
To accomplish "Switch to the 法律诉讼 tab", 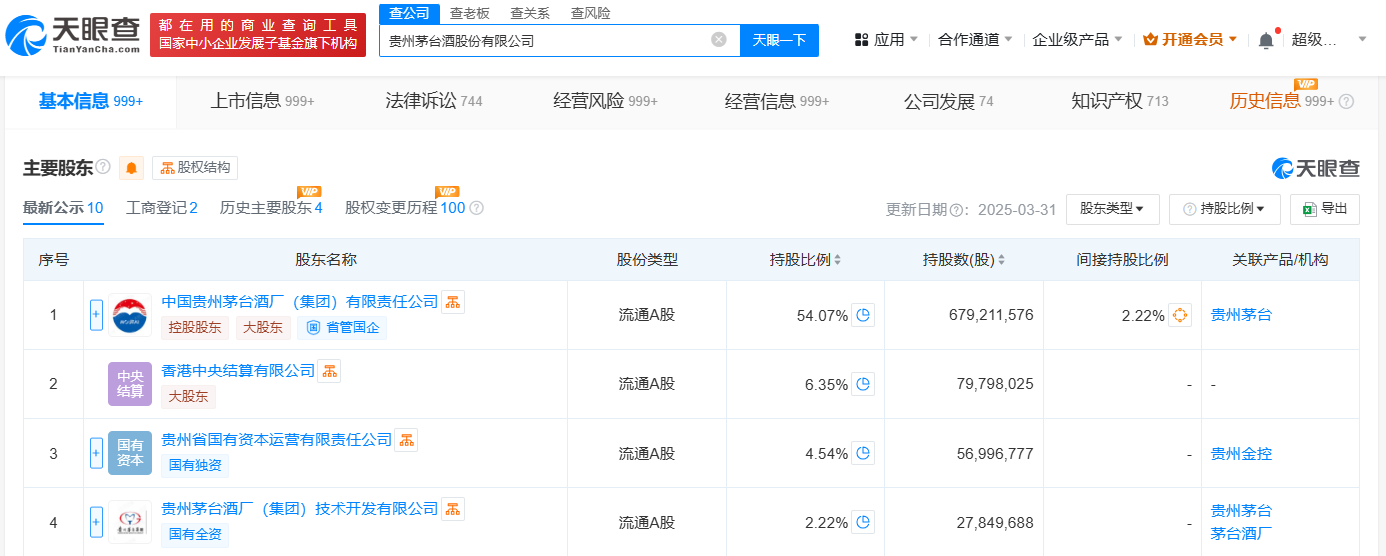I will (x=433, y=101).
